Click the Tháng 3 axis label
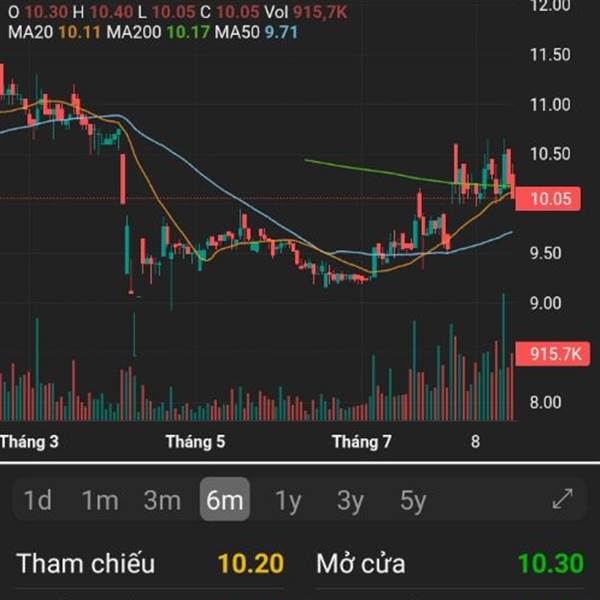The height and width of the screenshot is (600, 600). pos(29,442)
